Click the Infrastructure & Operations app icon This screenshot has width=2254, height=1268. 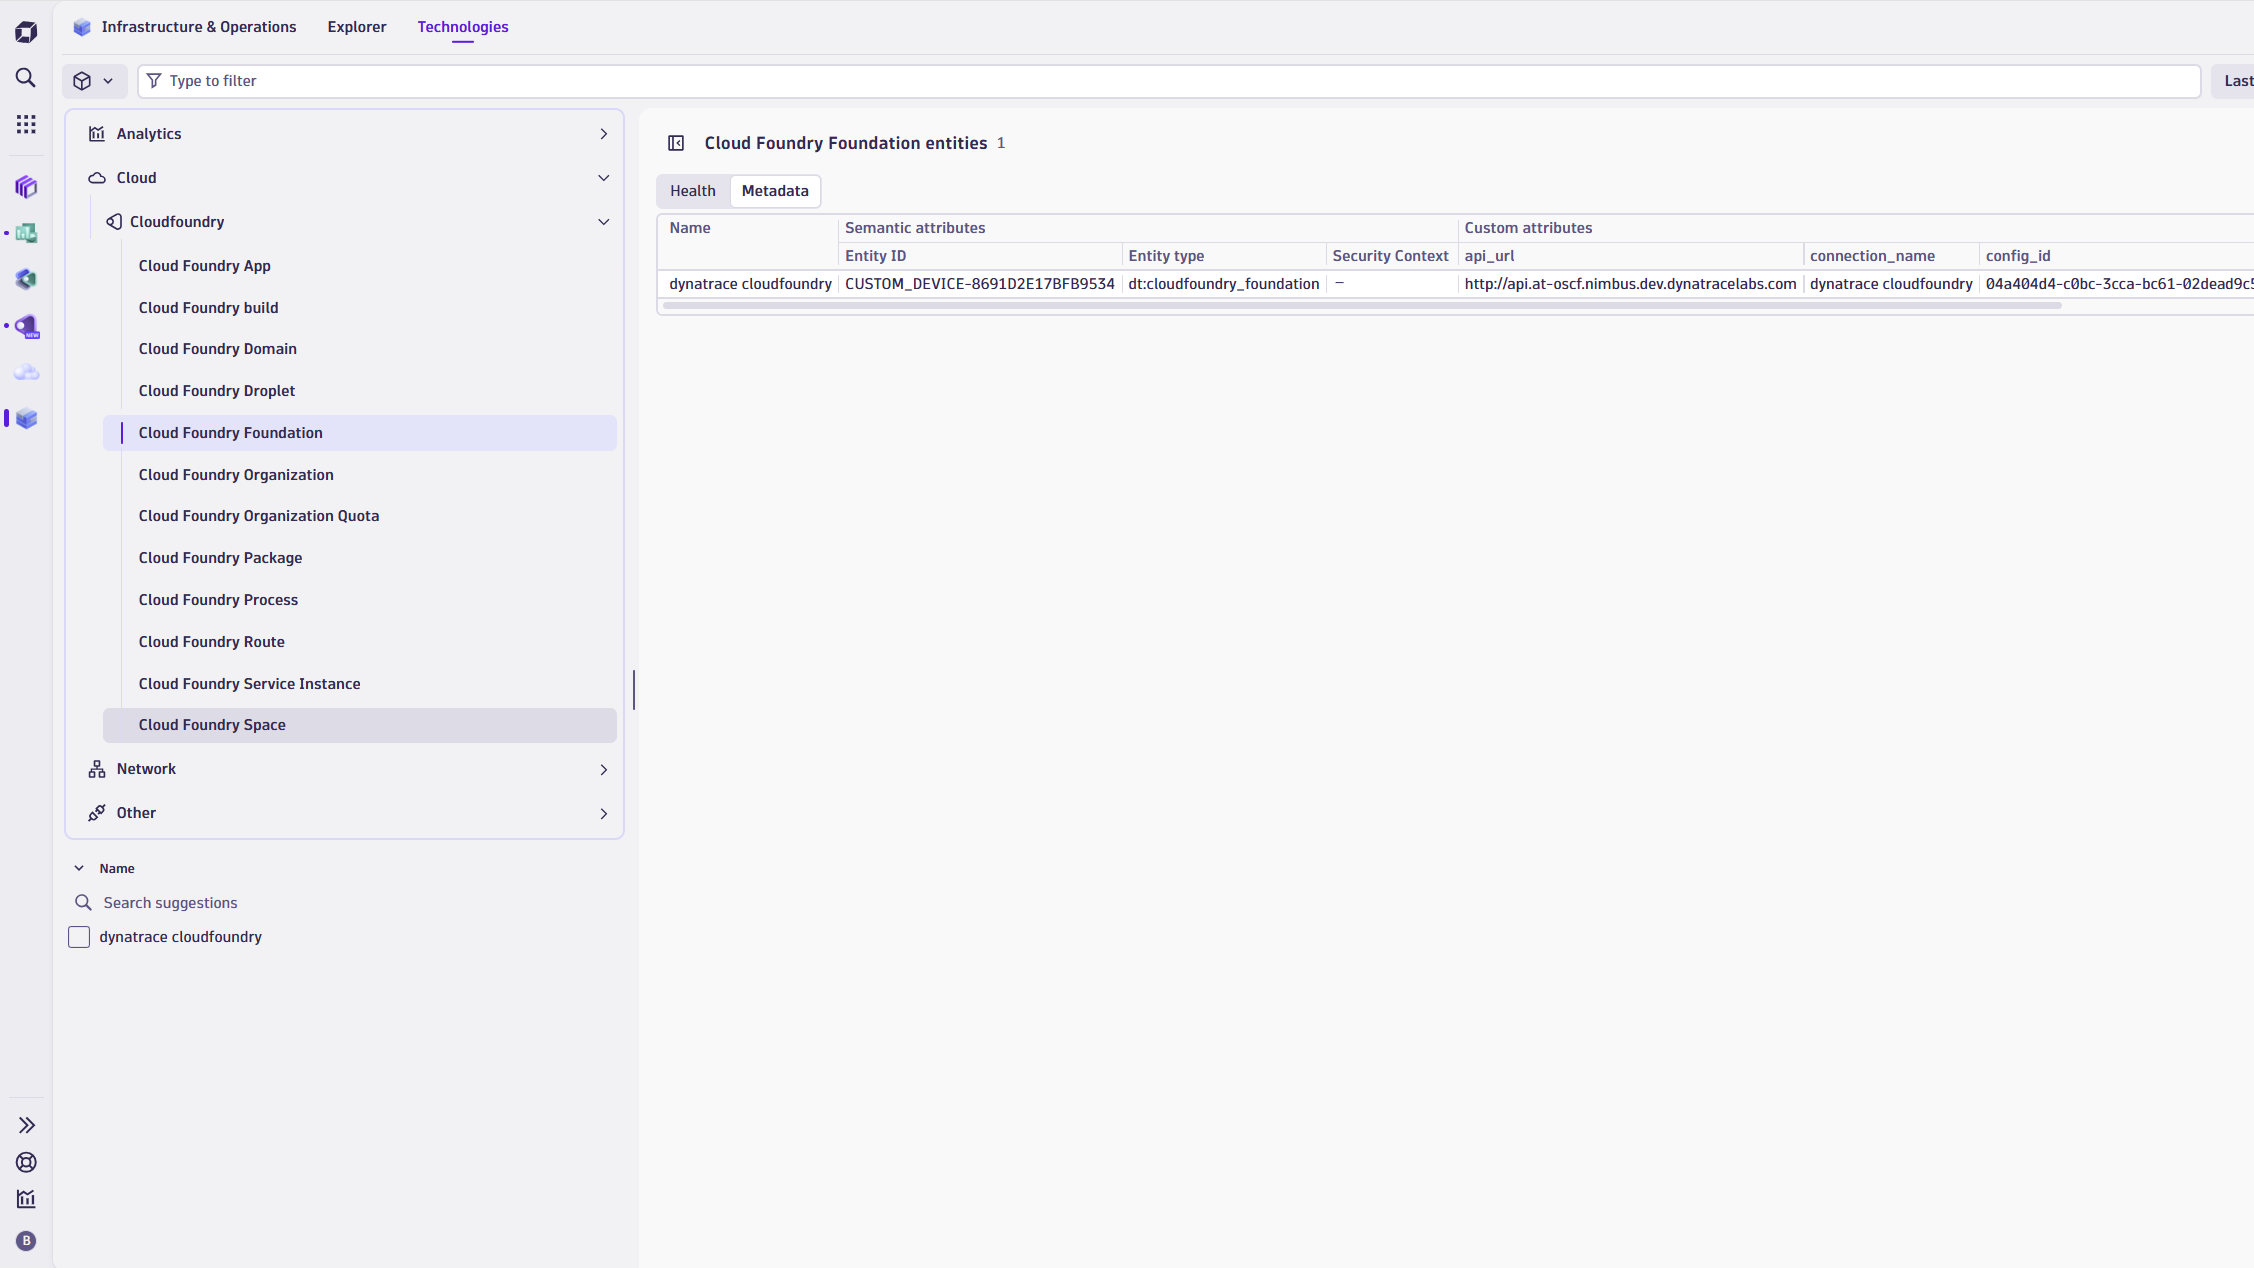(82, 27)
